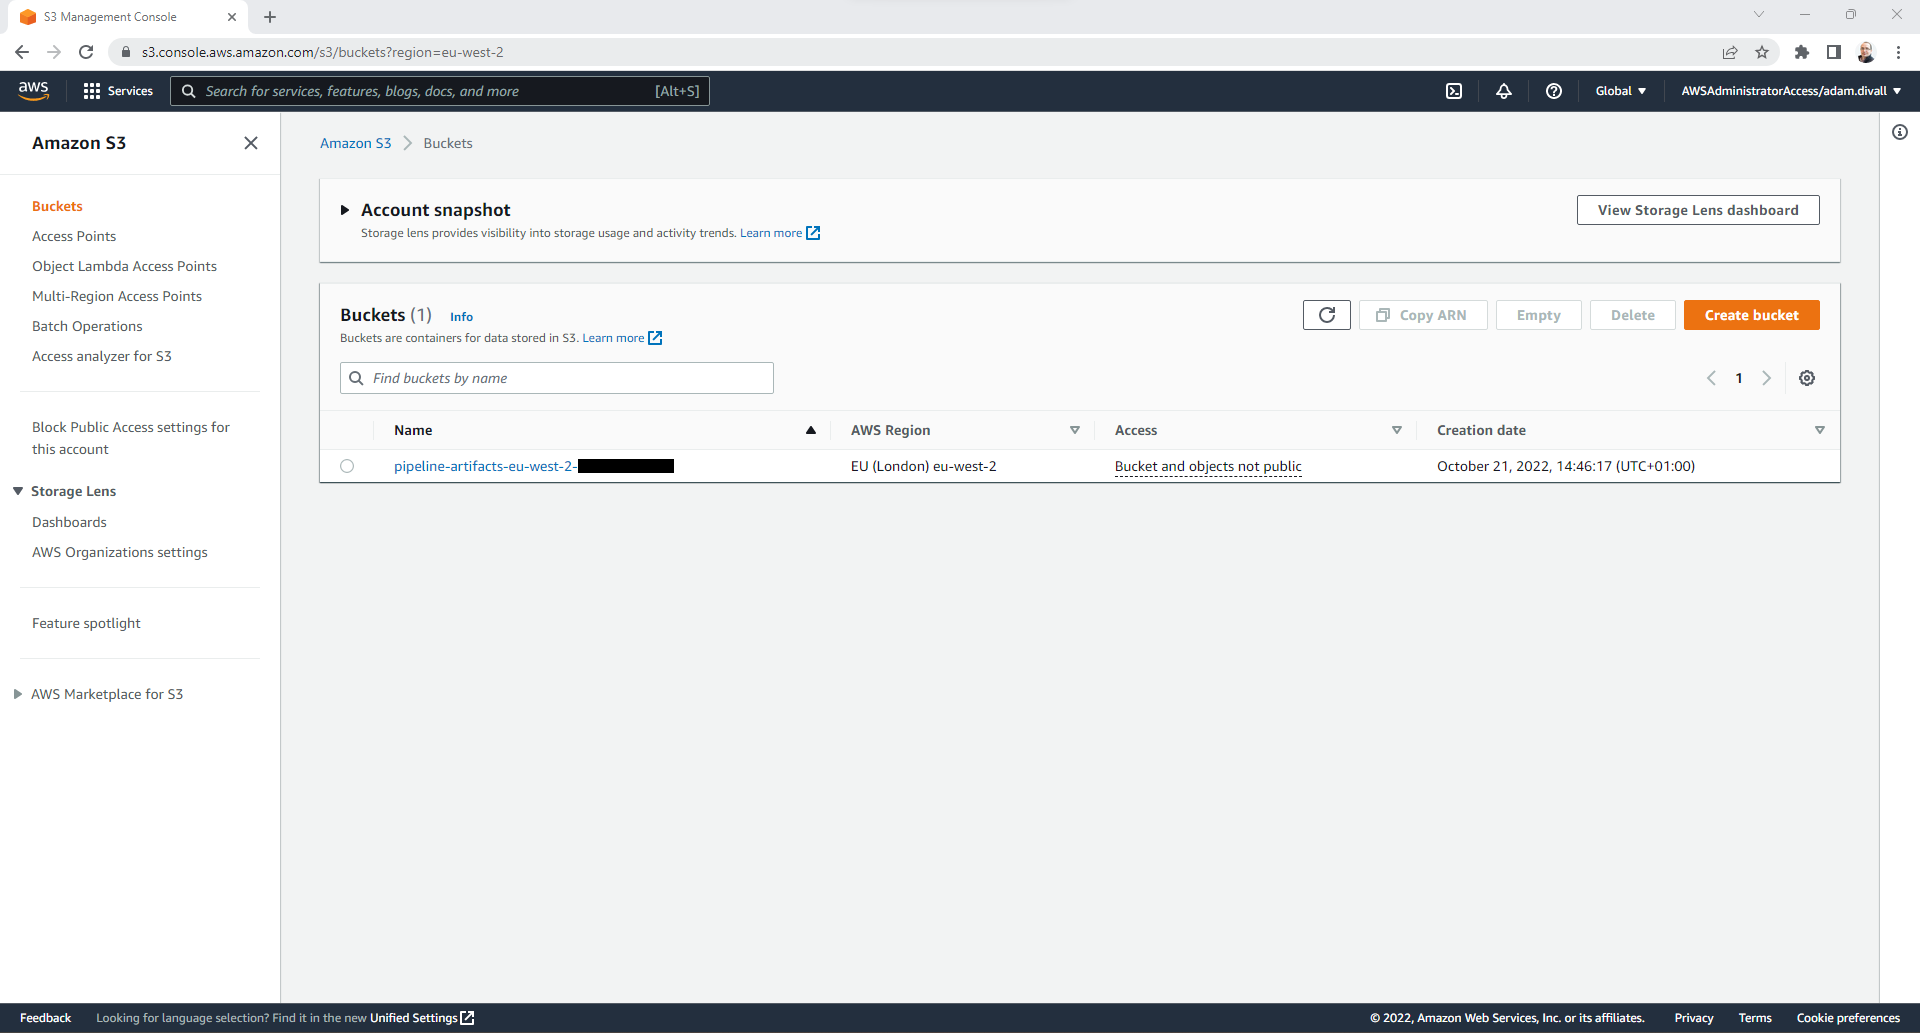This screenshot has width=1920, height=1033.
Task: Open the Chrome profile avatar
Action: (1866, 52)
